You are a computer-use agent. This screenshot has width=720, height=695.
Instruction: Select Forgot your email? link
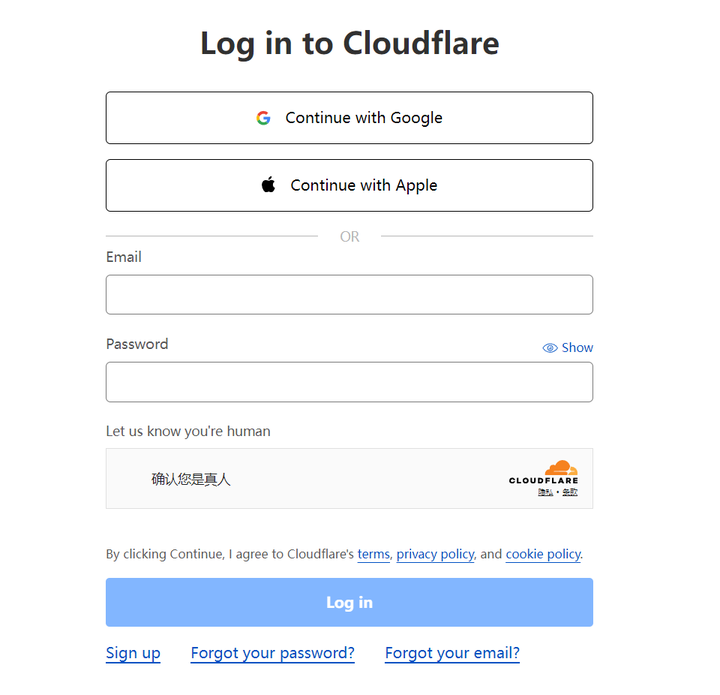(x=452, y=653)
